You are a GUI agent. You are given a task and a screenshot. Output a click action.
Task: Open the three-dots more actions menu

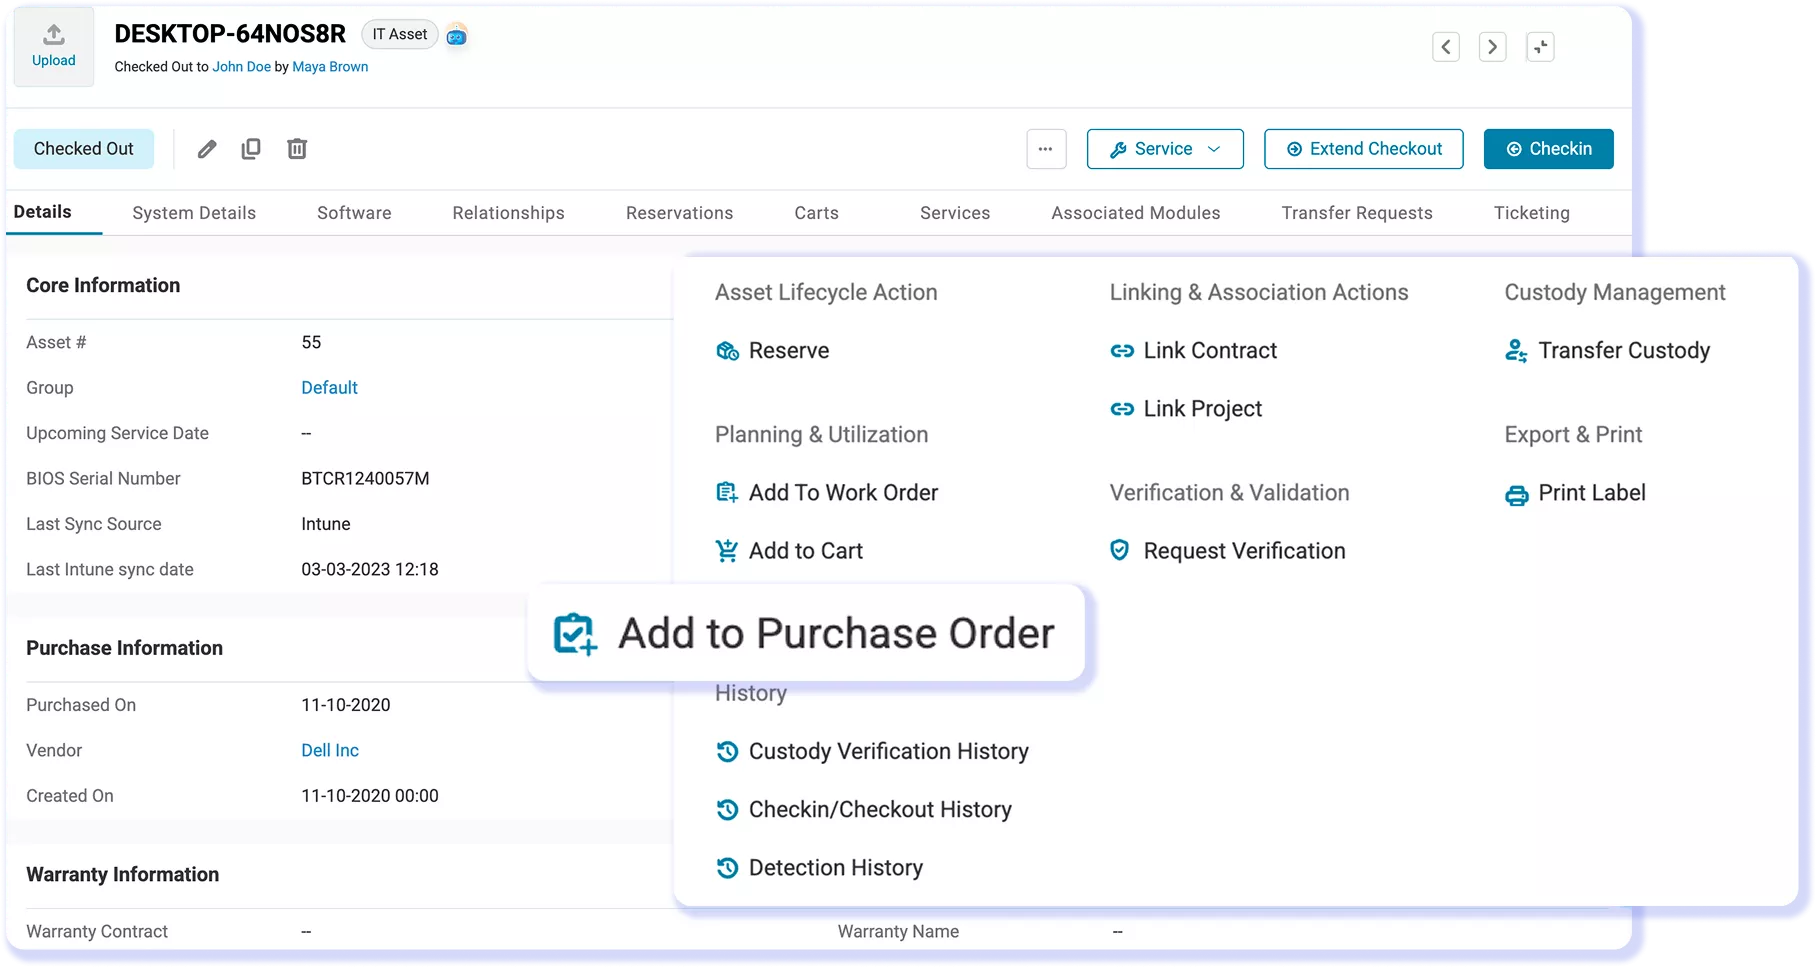[1046, 149]
